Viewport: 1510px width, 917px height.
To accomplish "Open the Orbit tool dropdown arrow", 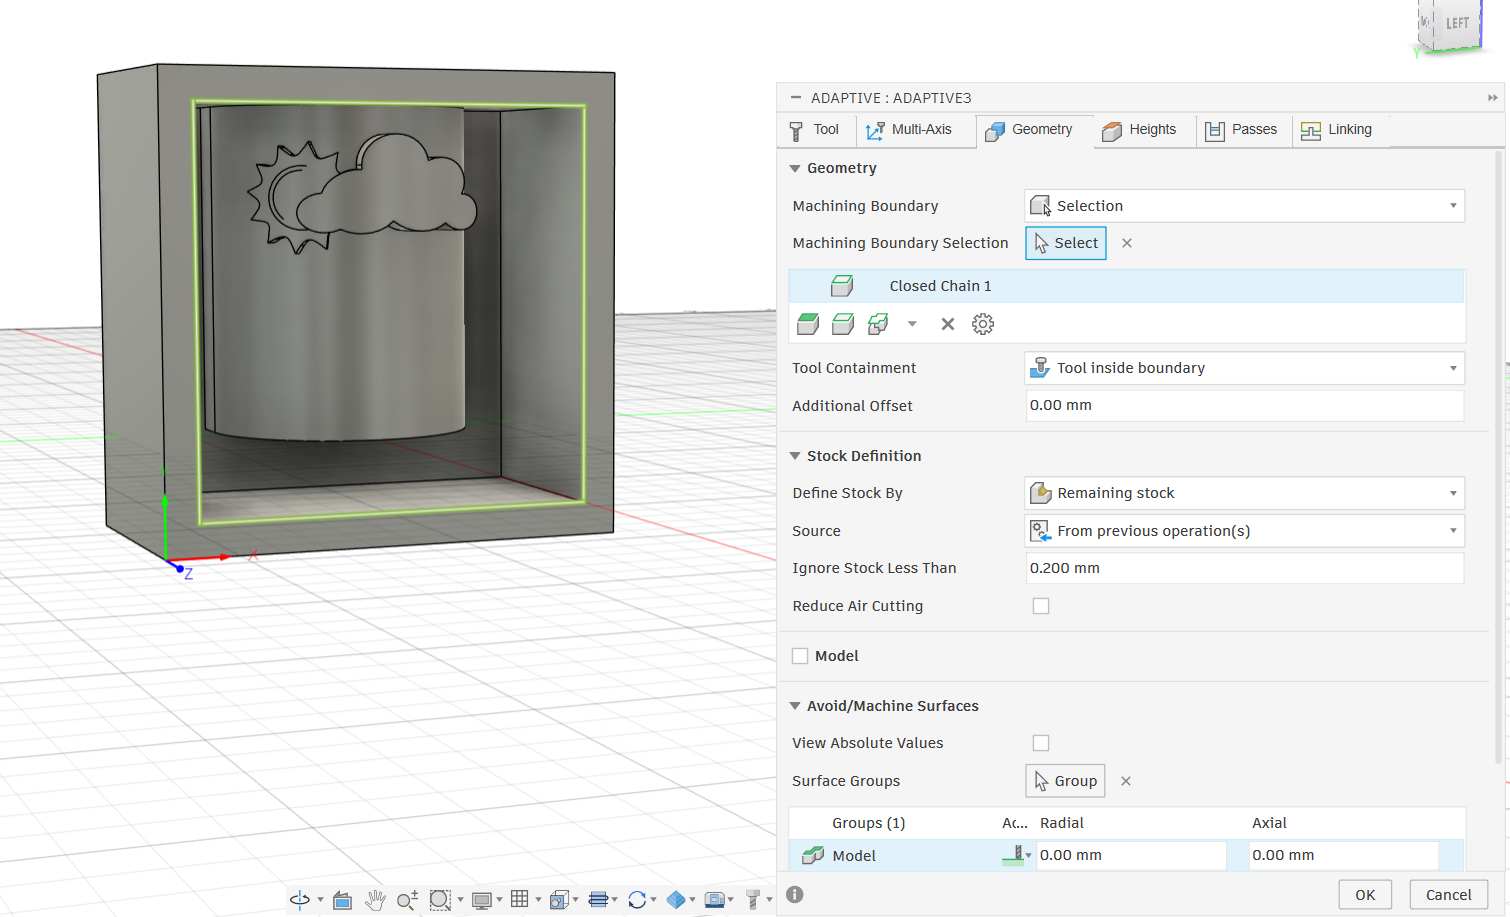I will click(x=320, y=900).
